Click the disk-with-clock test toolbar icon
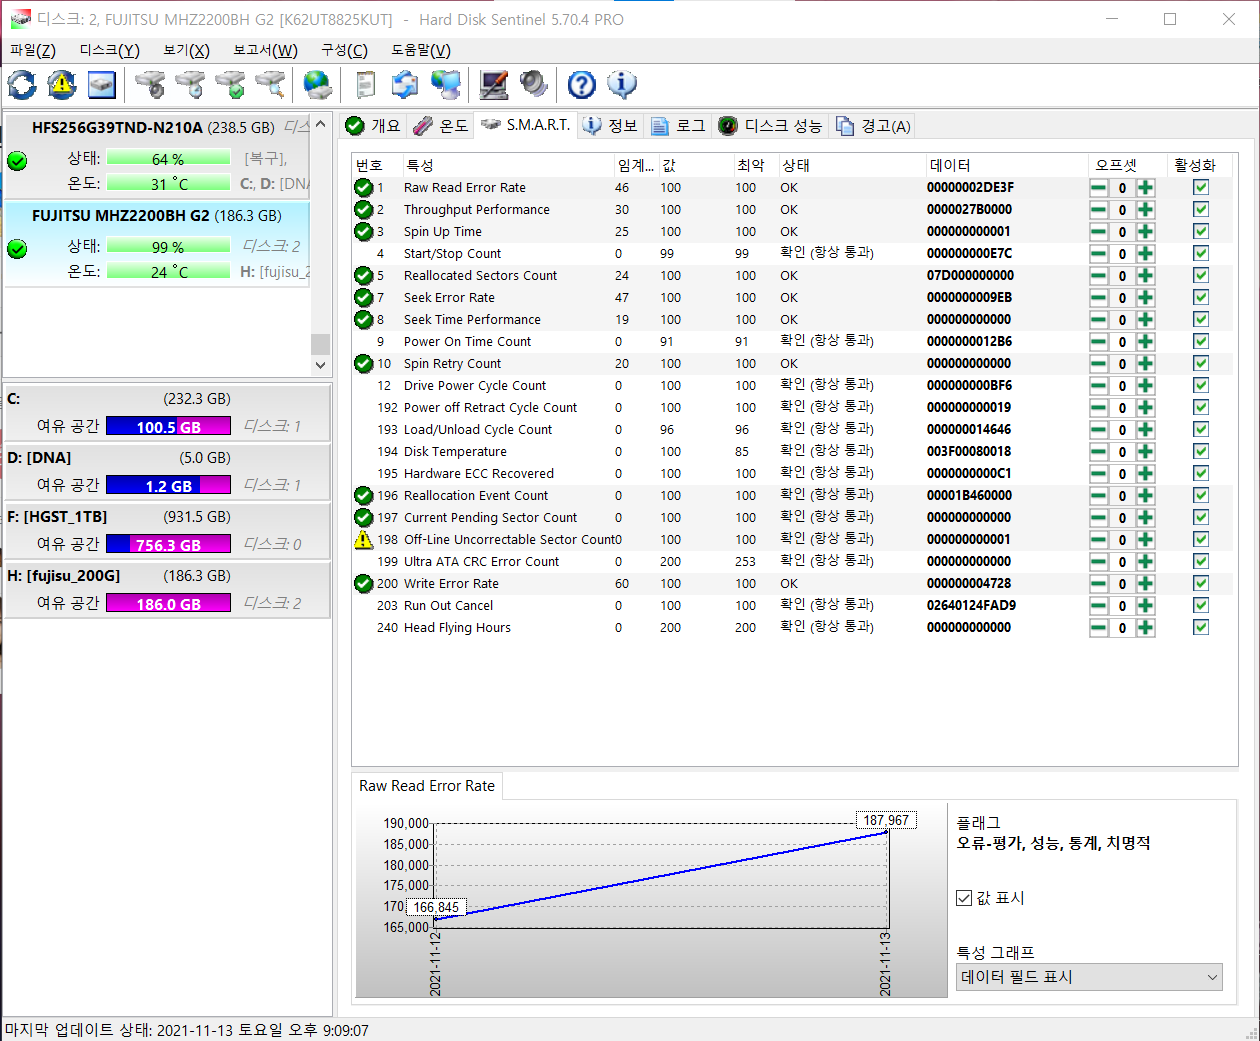 pos(190,85)
